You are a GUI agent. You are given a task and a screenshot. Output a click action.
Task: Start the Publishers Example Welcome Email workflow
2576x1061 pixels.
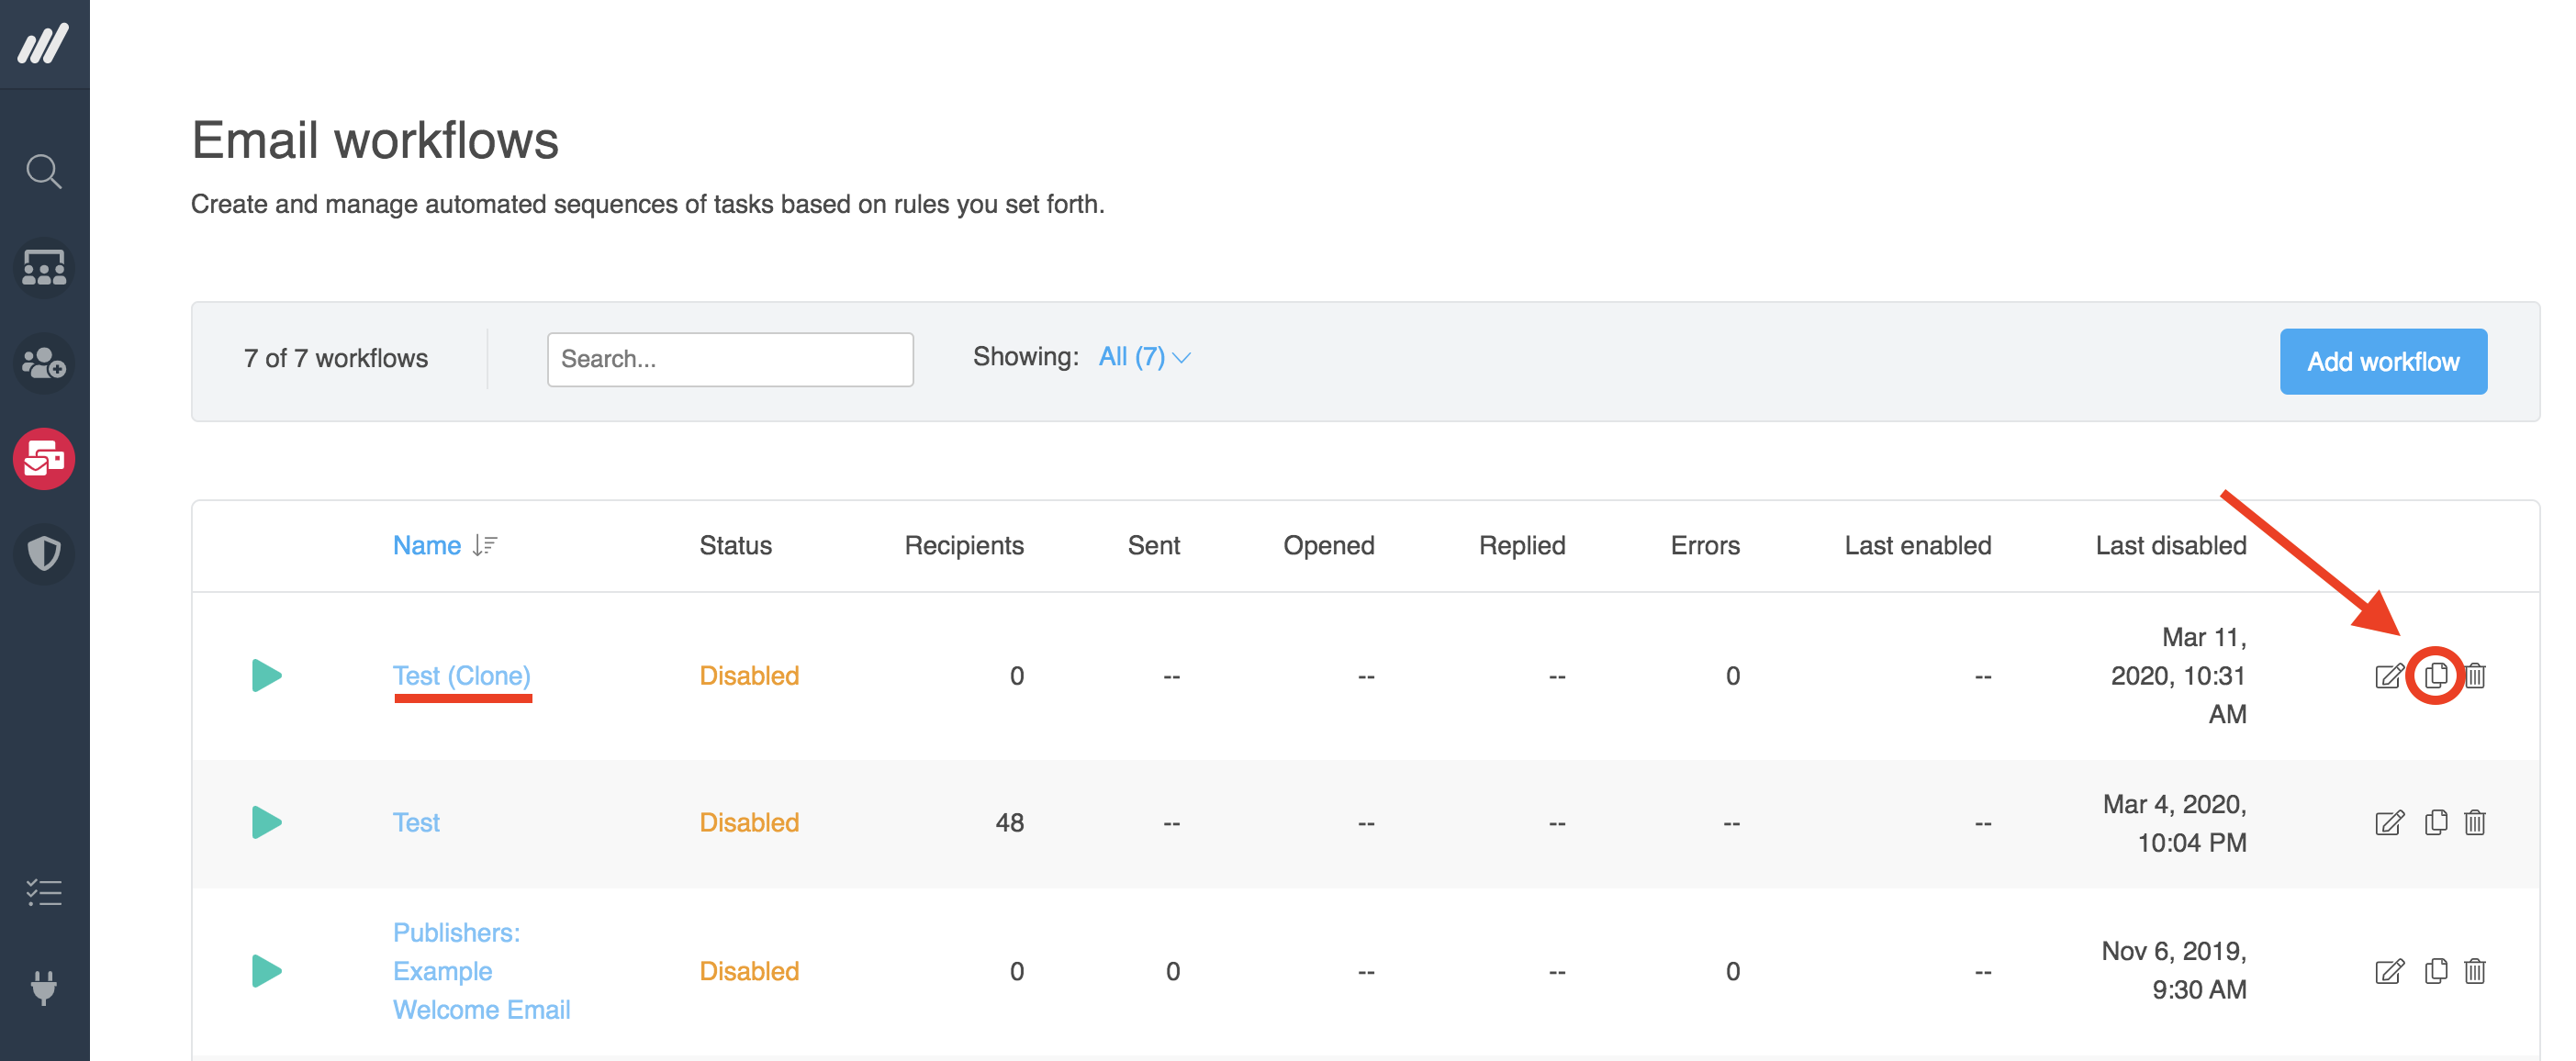tap(266, 971)
